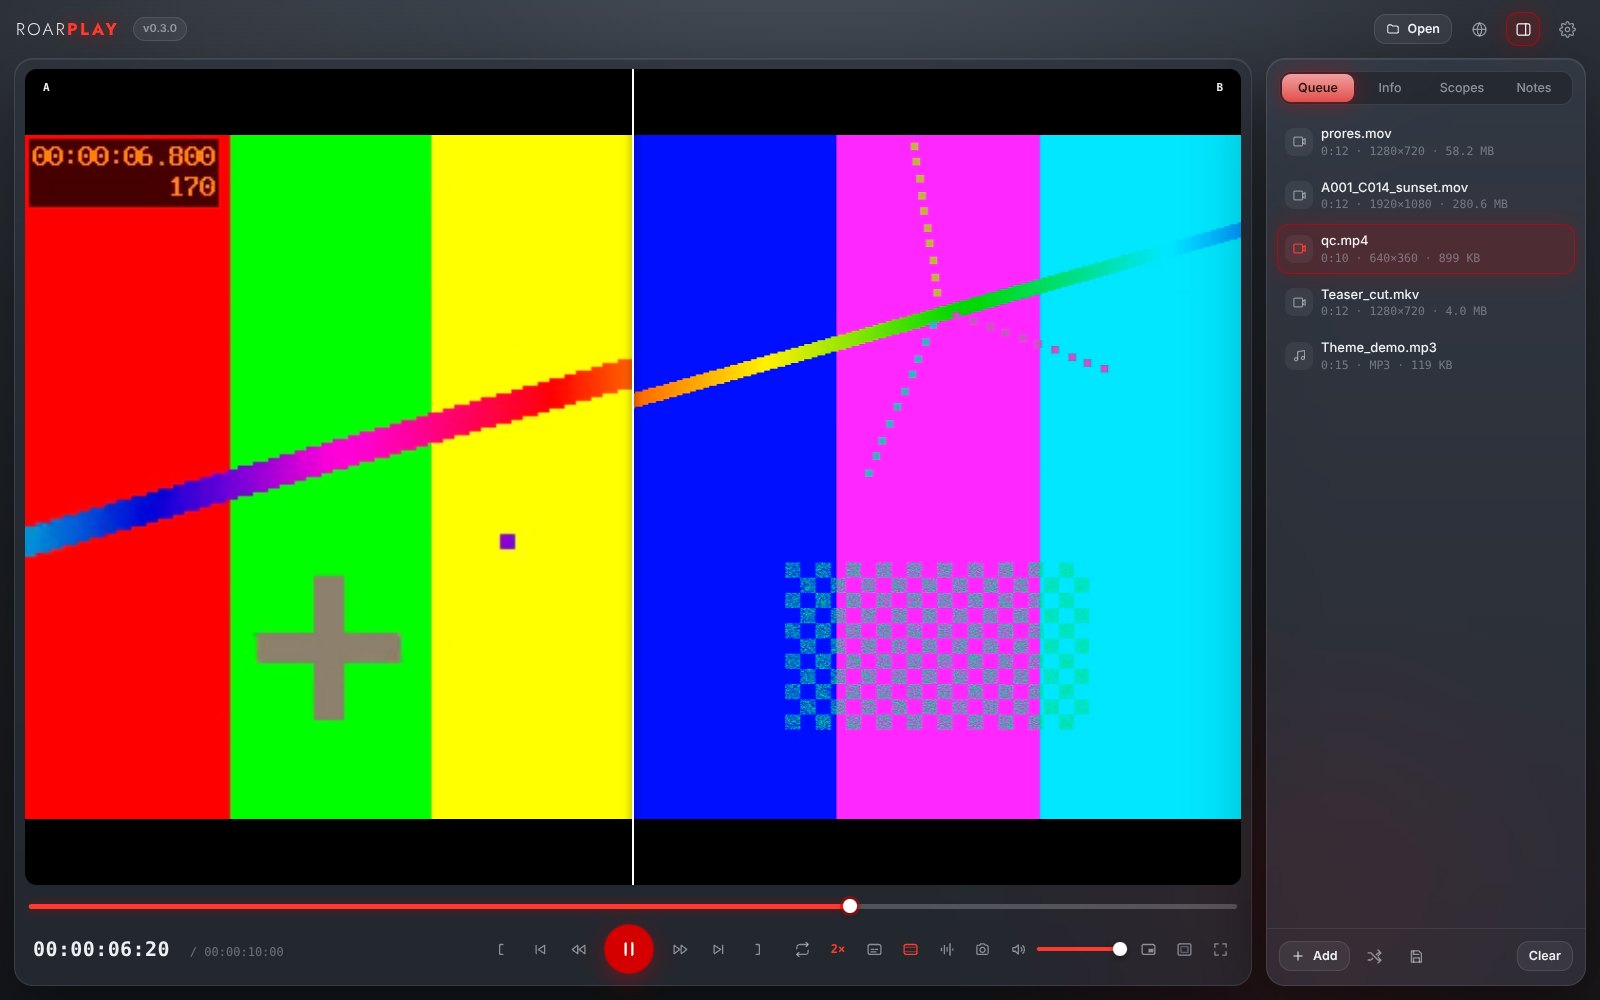Fast-forward the video

[680, 949]
